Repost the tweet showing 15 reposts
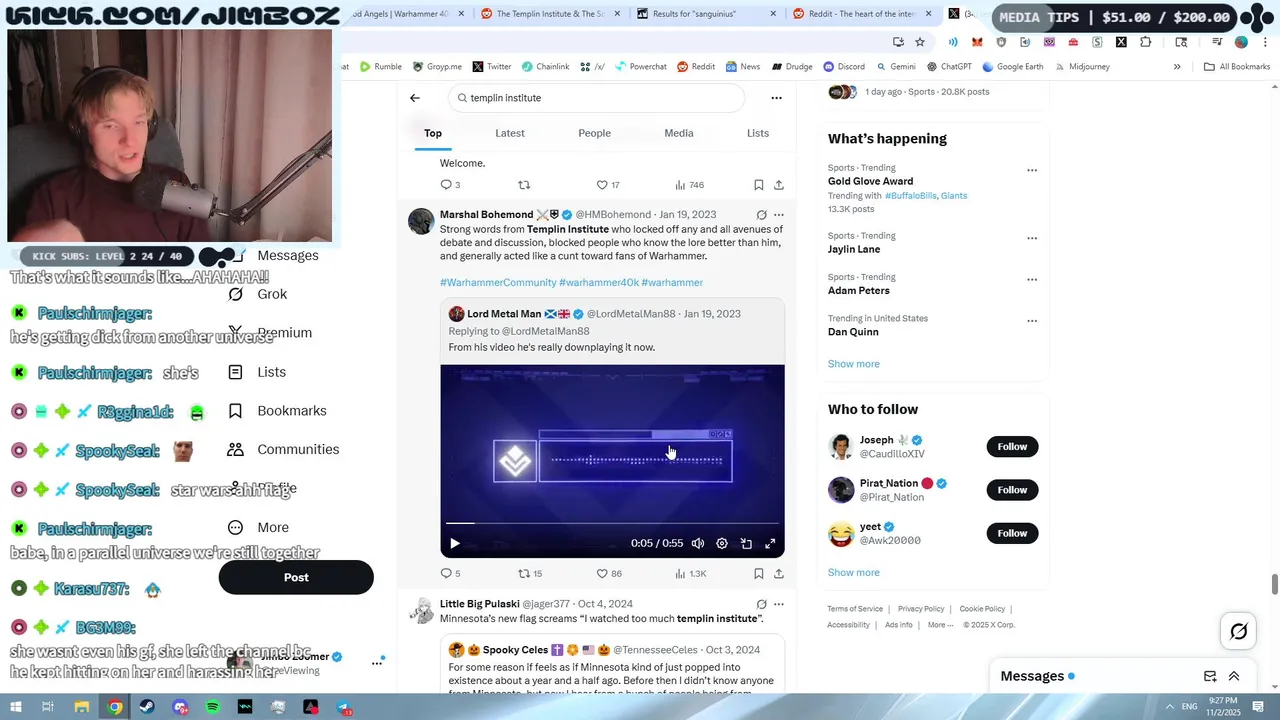The image size is (1280, 720). point(530,574)
